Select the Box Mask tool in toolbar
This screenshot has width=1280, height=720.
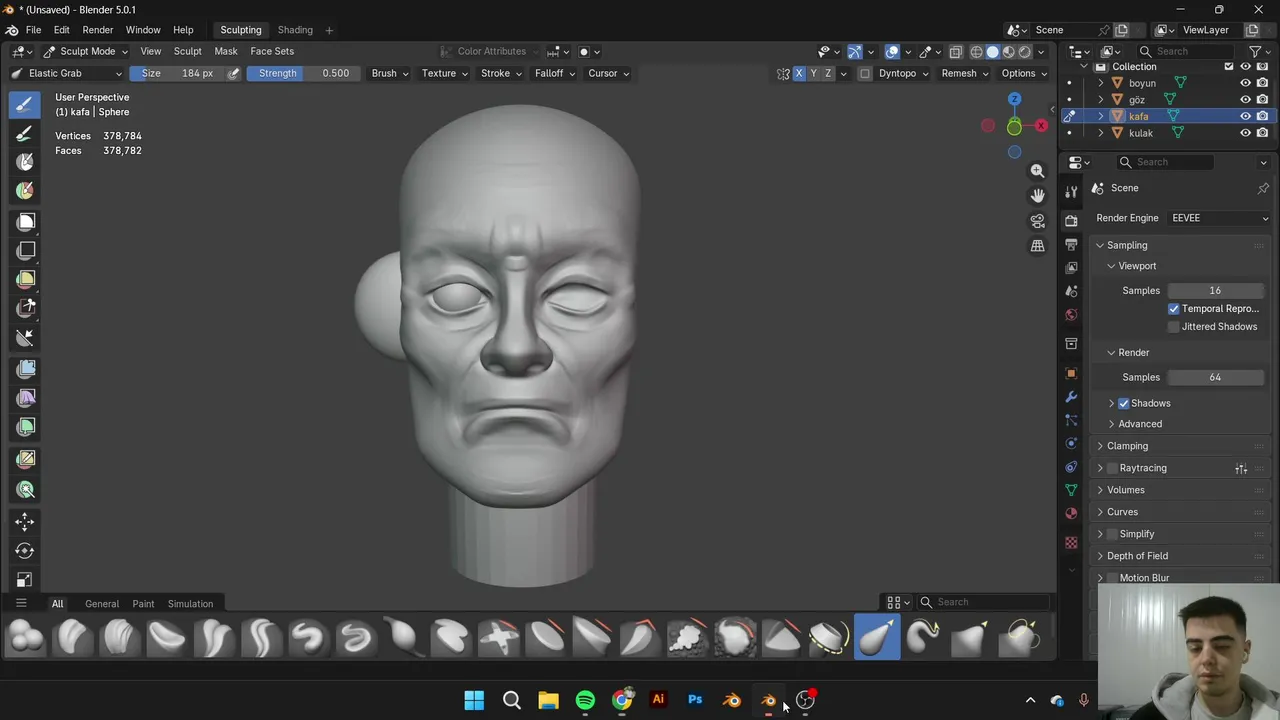click(x=26, y=222)
